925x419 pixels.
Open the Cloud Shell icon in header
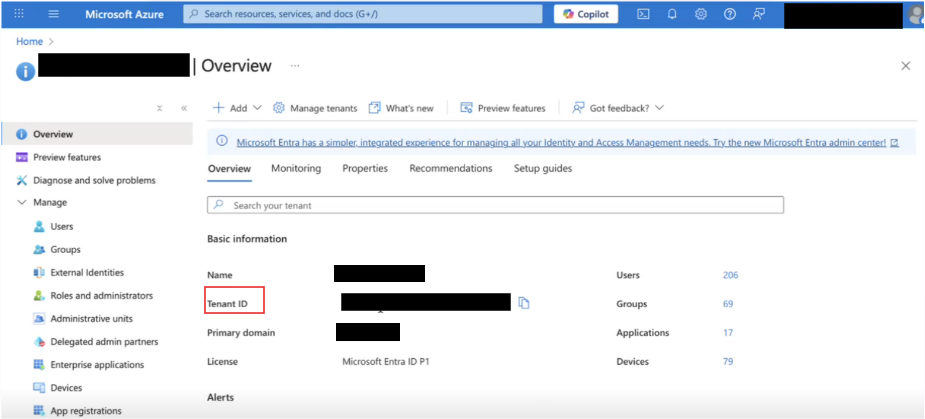click(x=644, y=14)
